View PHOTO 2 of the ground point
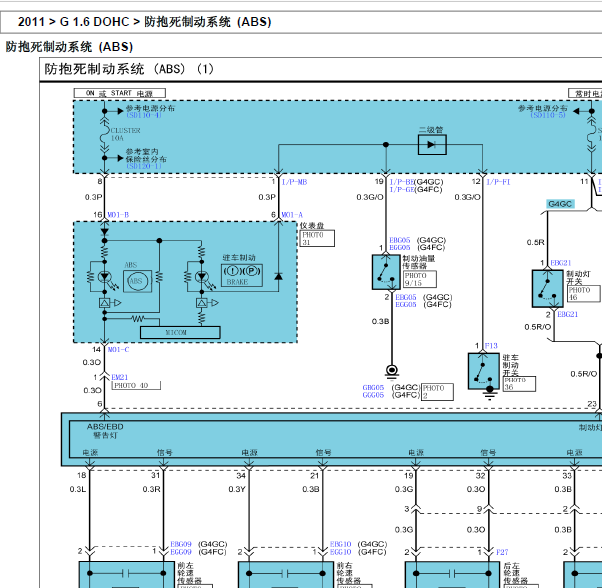Image resolution: width=602 pixels, height=588 pixels. (437, 392)
